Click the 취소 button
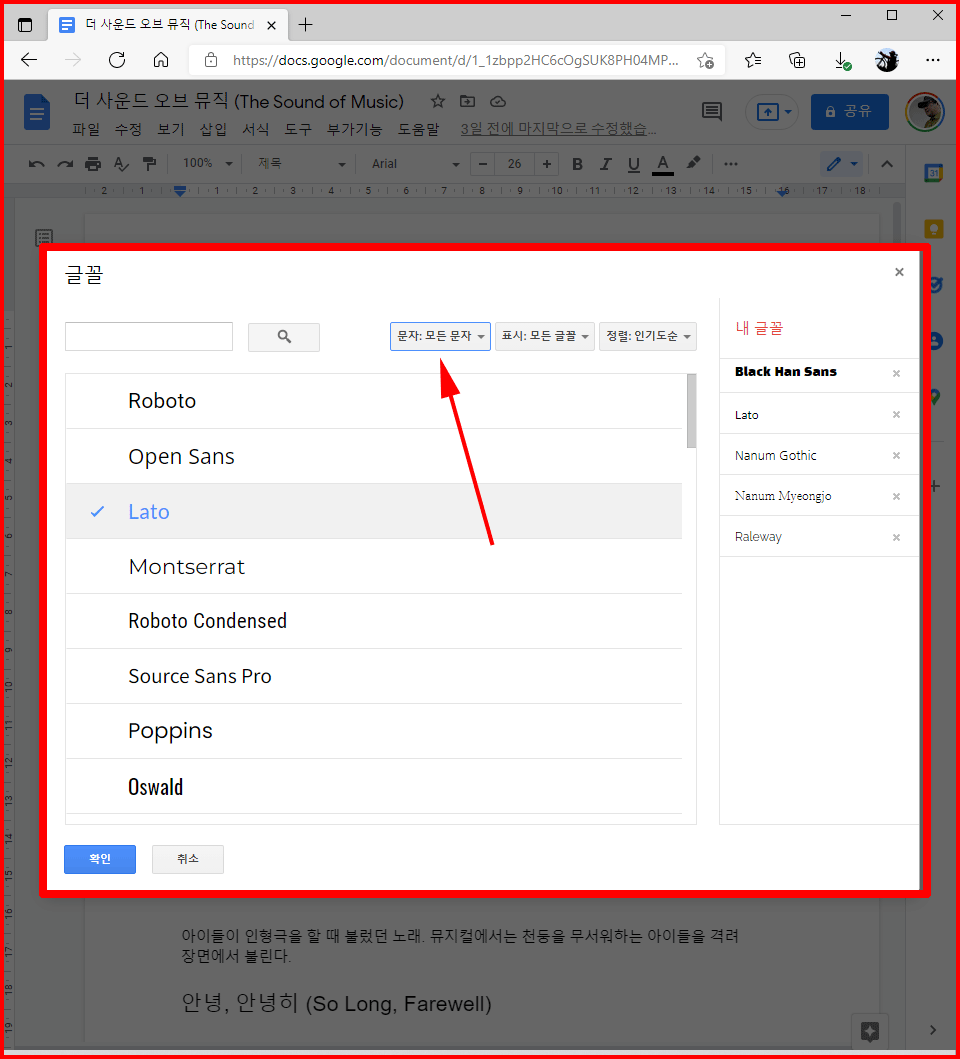Image resolution: width=960 pixels, height=1059 pixels. coord(188,859)
